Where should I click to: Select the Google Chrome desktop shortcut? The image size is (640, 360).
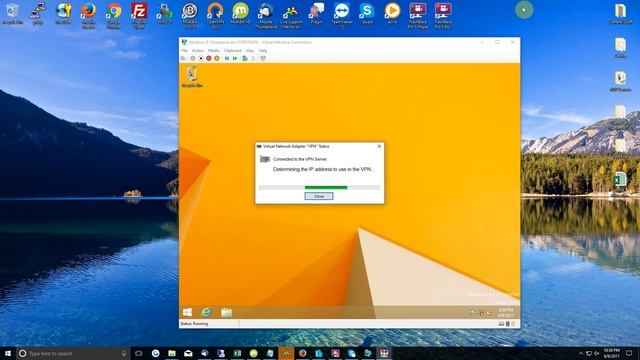pyautogui.click(x=113, y=16)
